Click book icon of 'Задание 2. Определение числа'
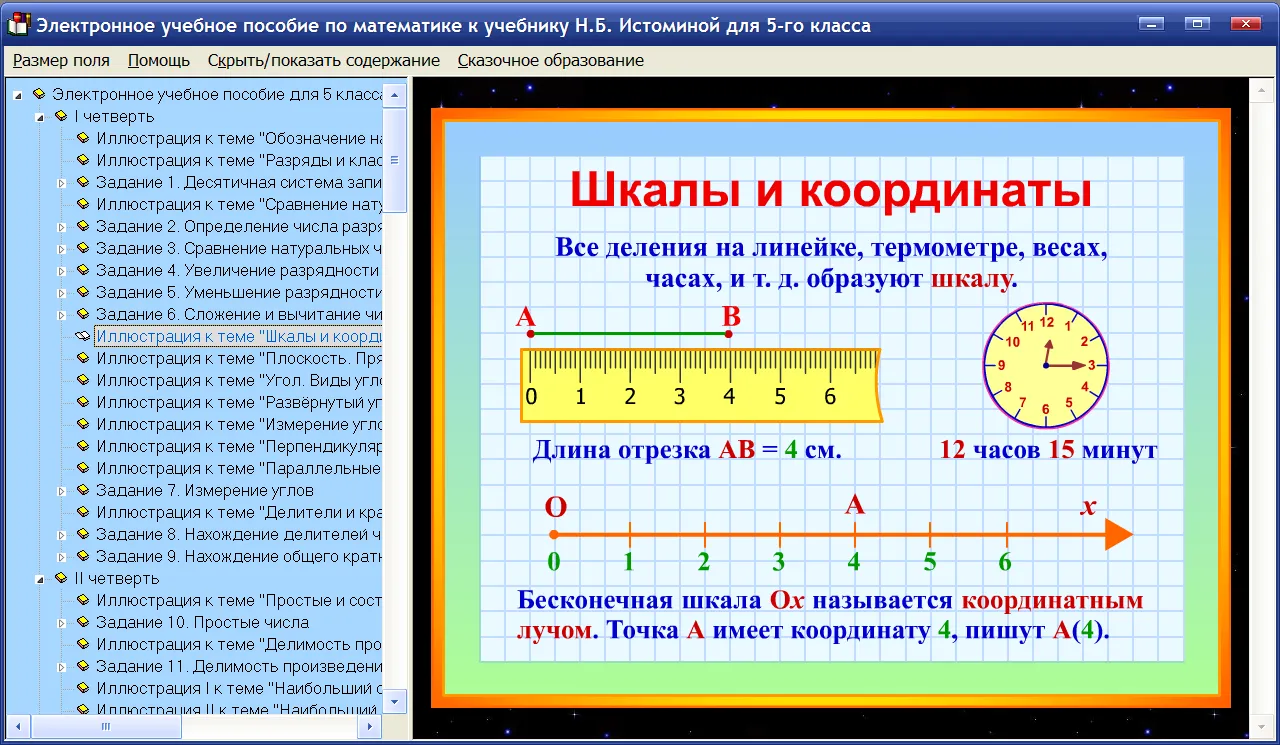Screen dimensions: 1280x745 (83, 226)
